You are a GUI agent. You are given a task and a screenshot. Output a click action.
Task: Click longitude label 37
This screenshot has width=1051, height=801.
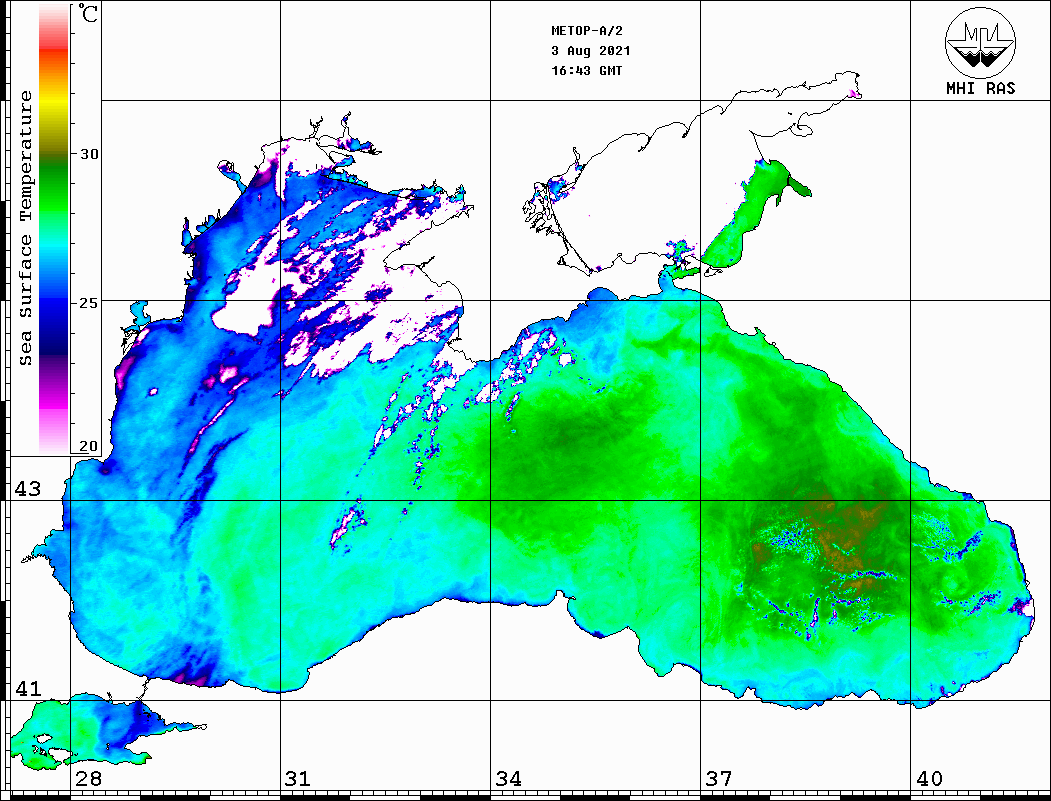[x=719, y=778]
